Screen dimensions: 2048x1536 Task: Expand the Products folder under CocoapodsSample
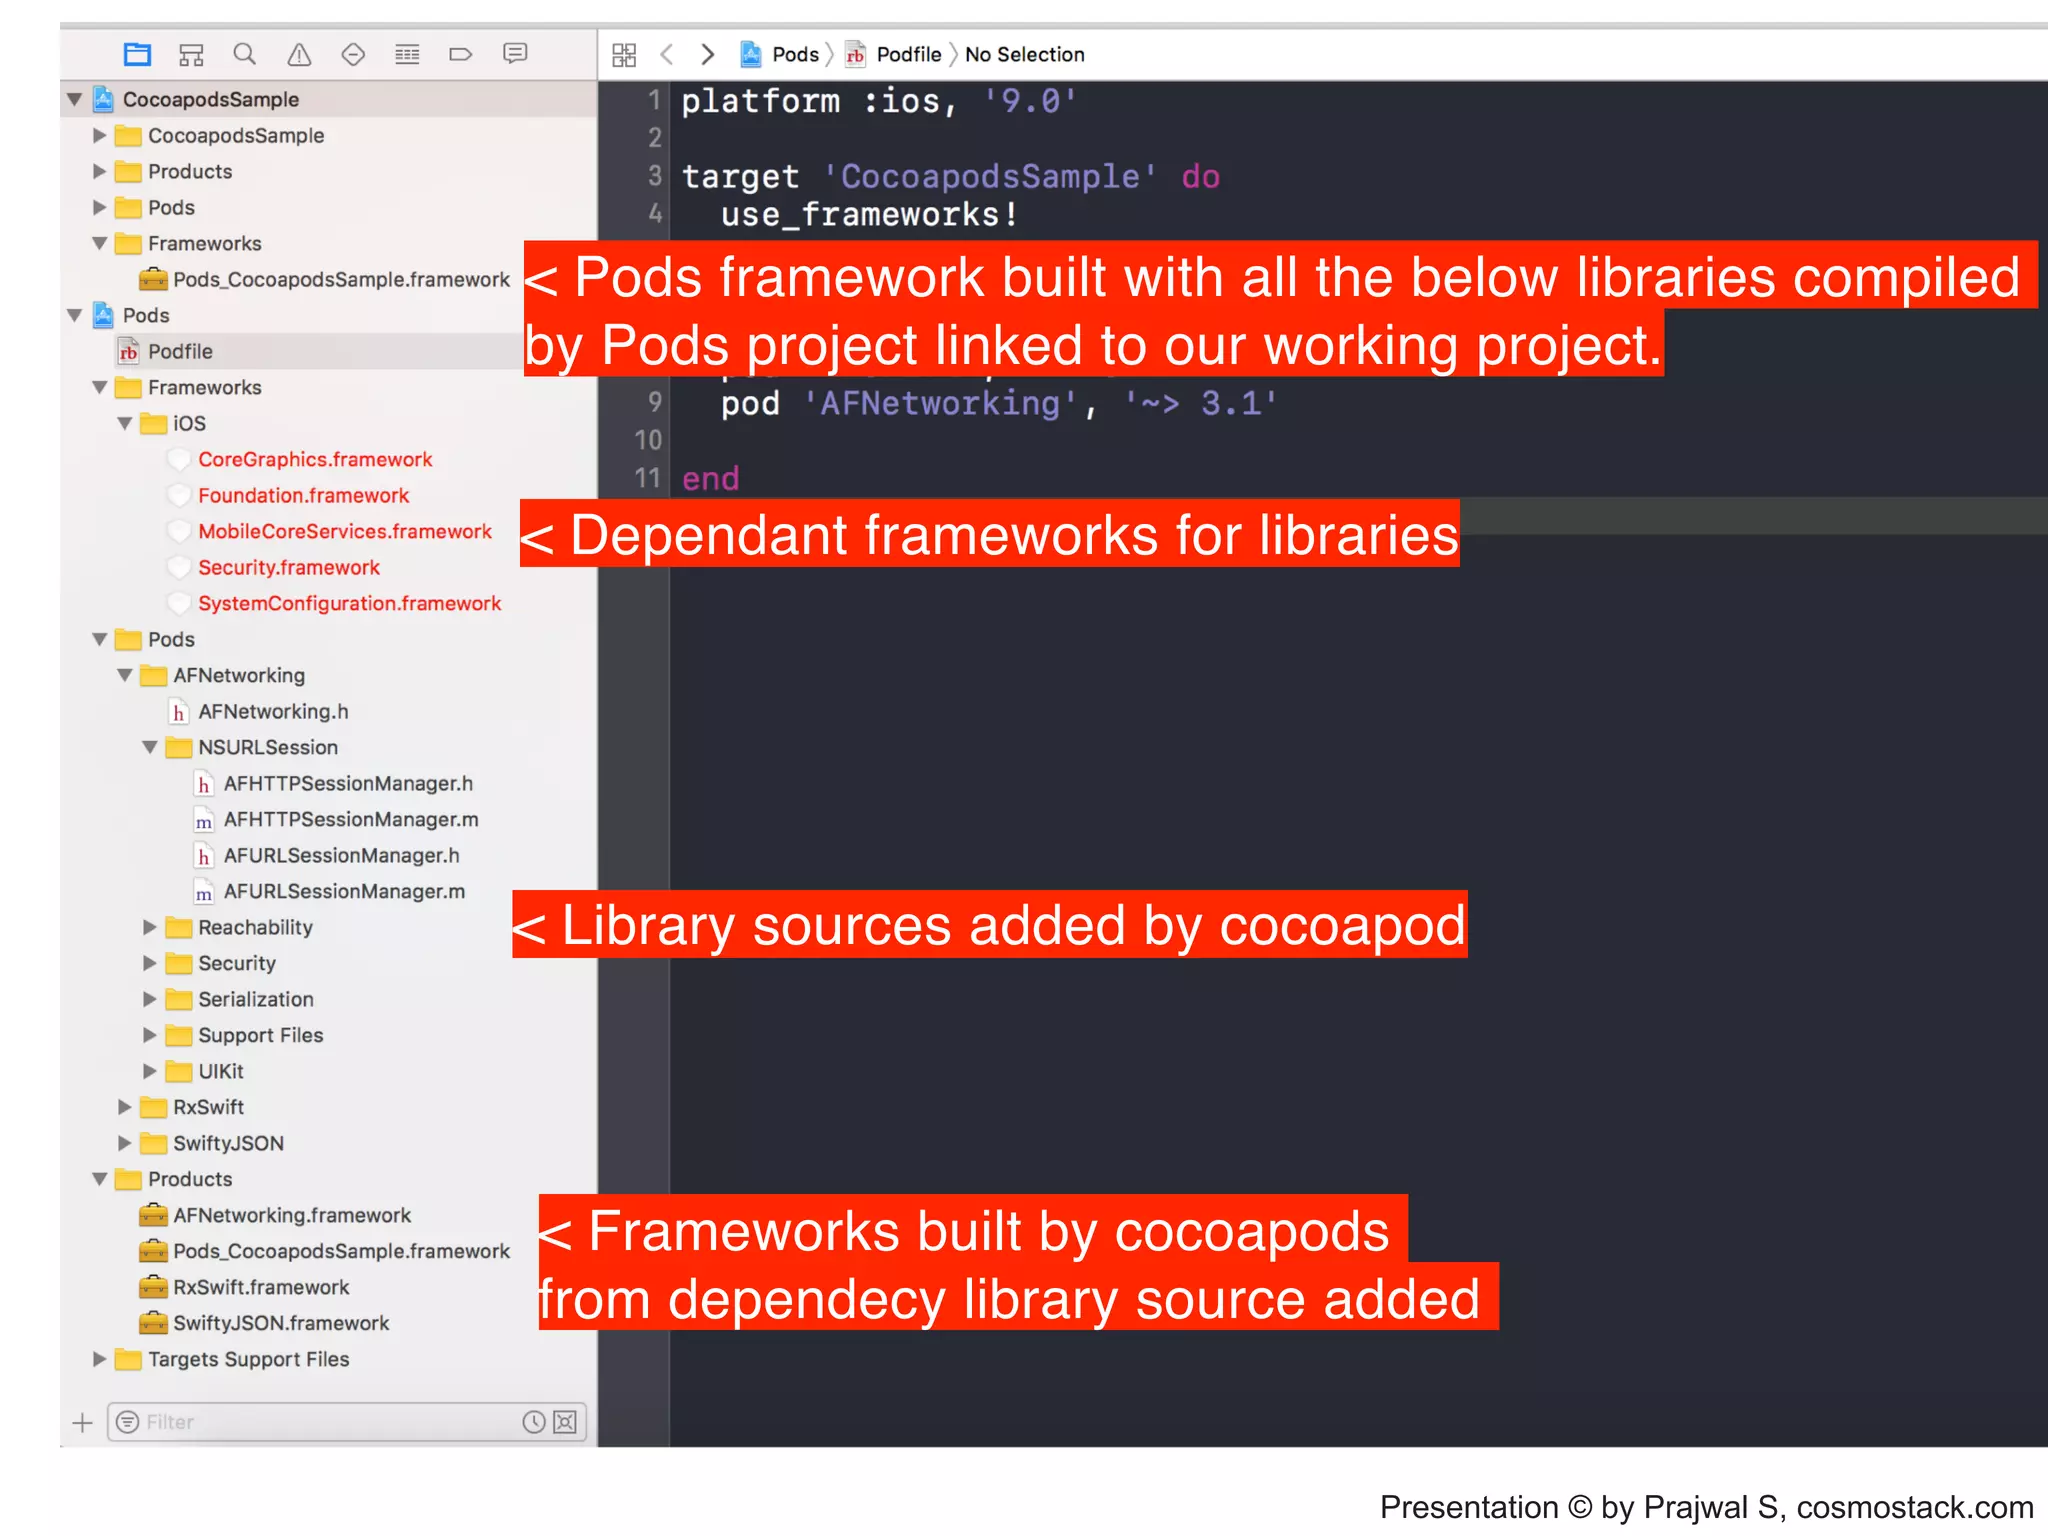click(99, 171)
